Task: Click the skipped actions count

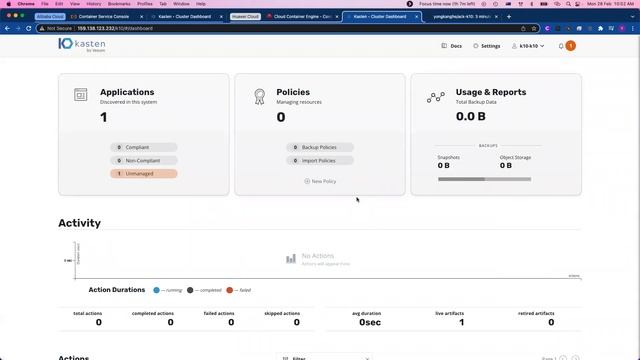Action: pos(297,322)
